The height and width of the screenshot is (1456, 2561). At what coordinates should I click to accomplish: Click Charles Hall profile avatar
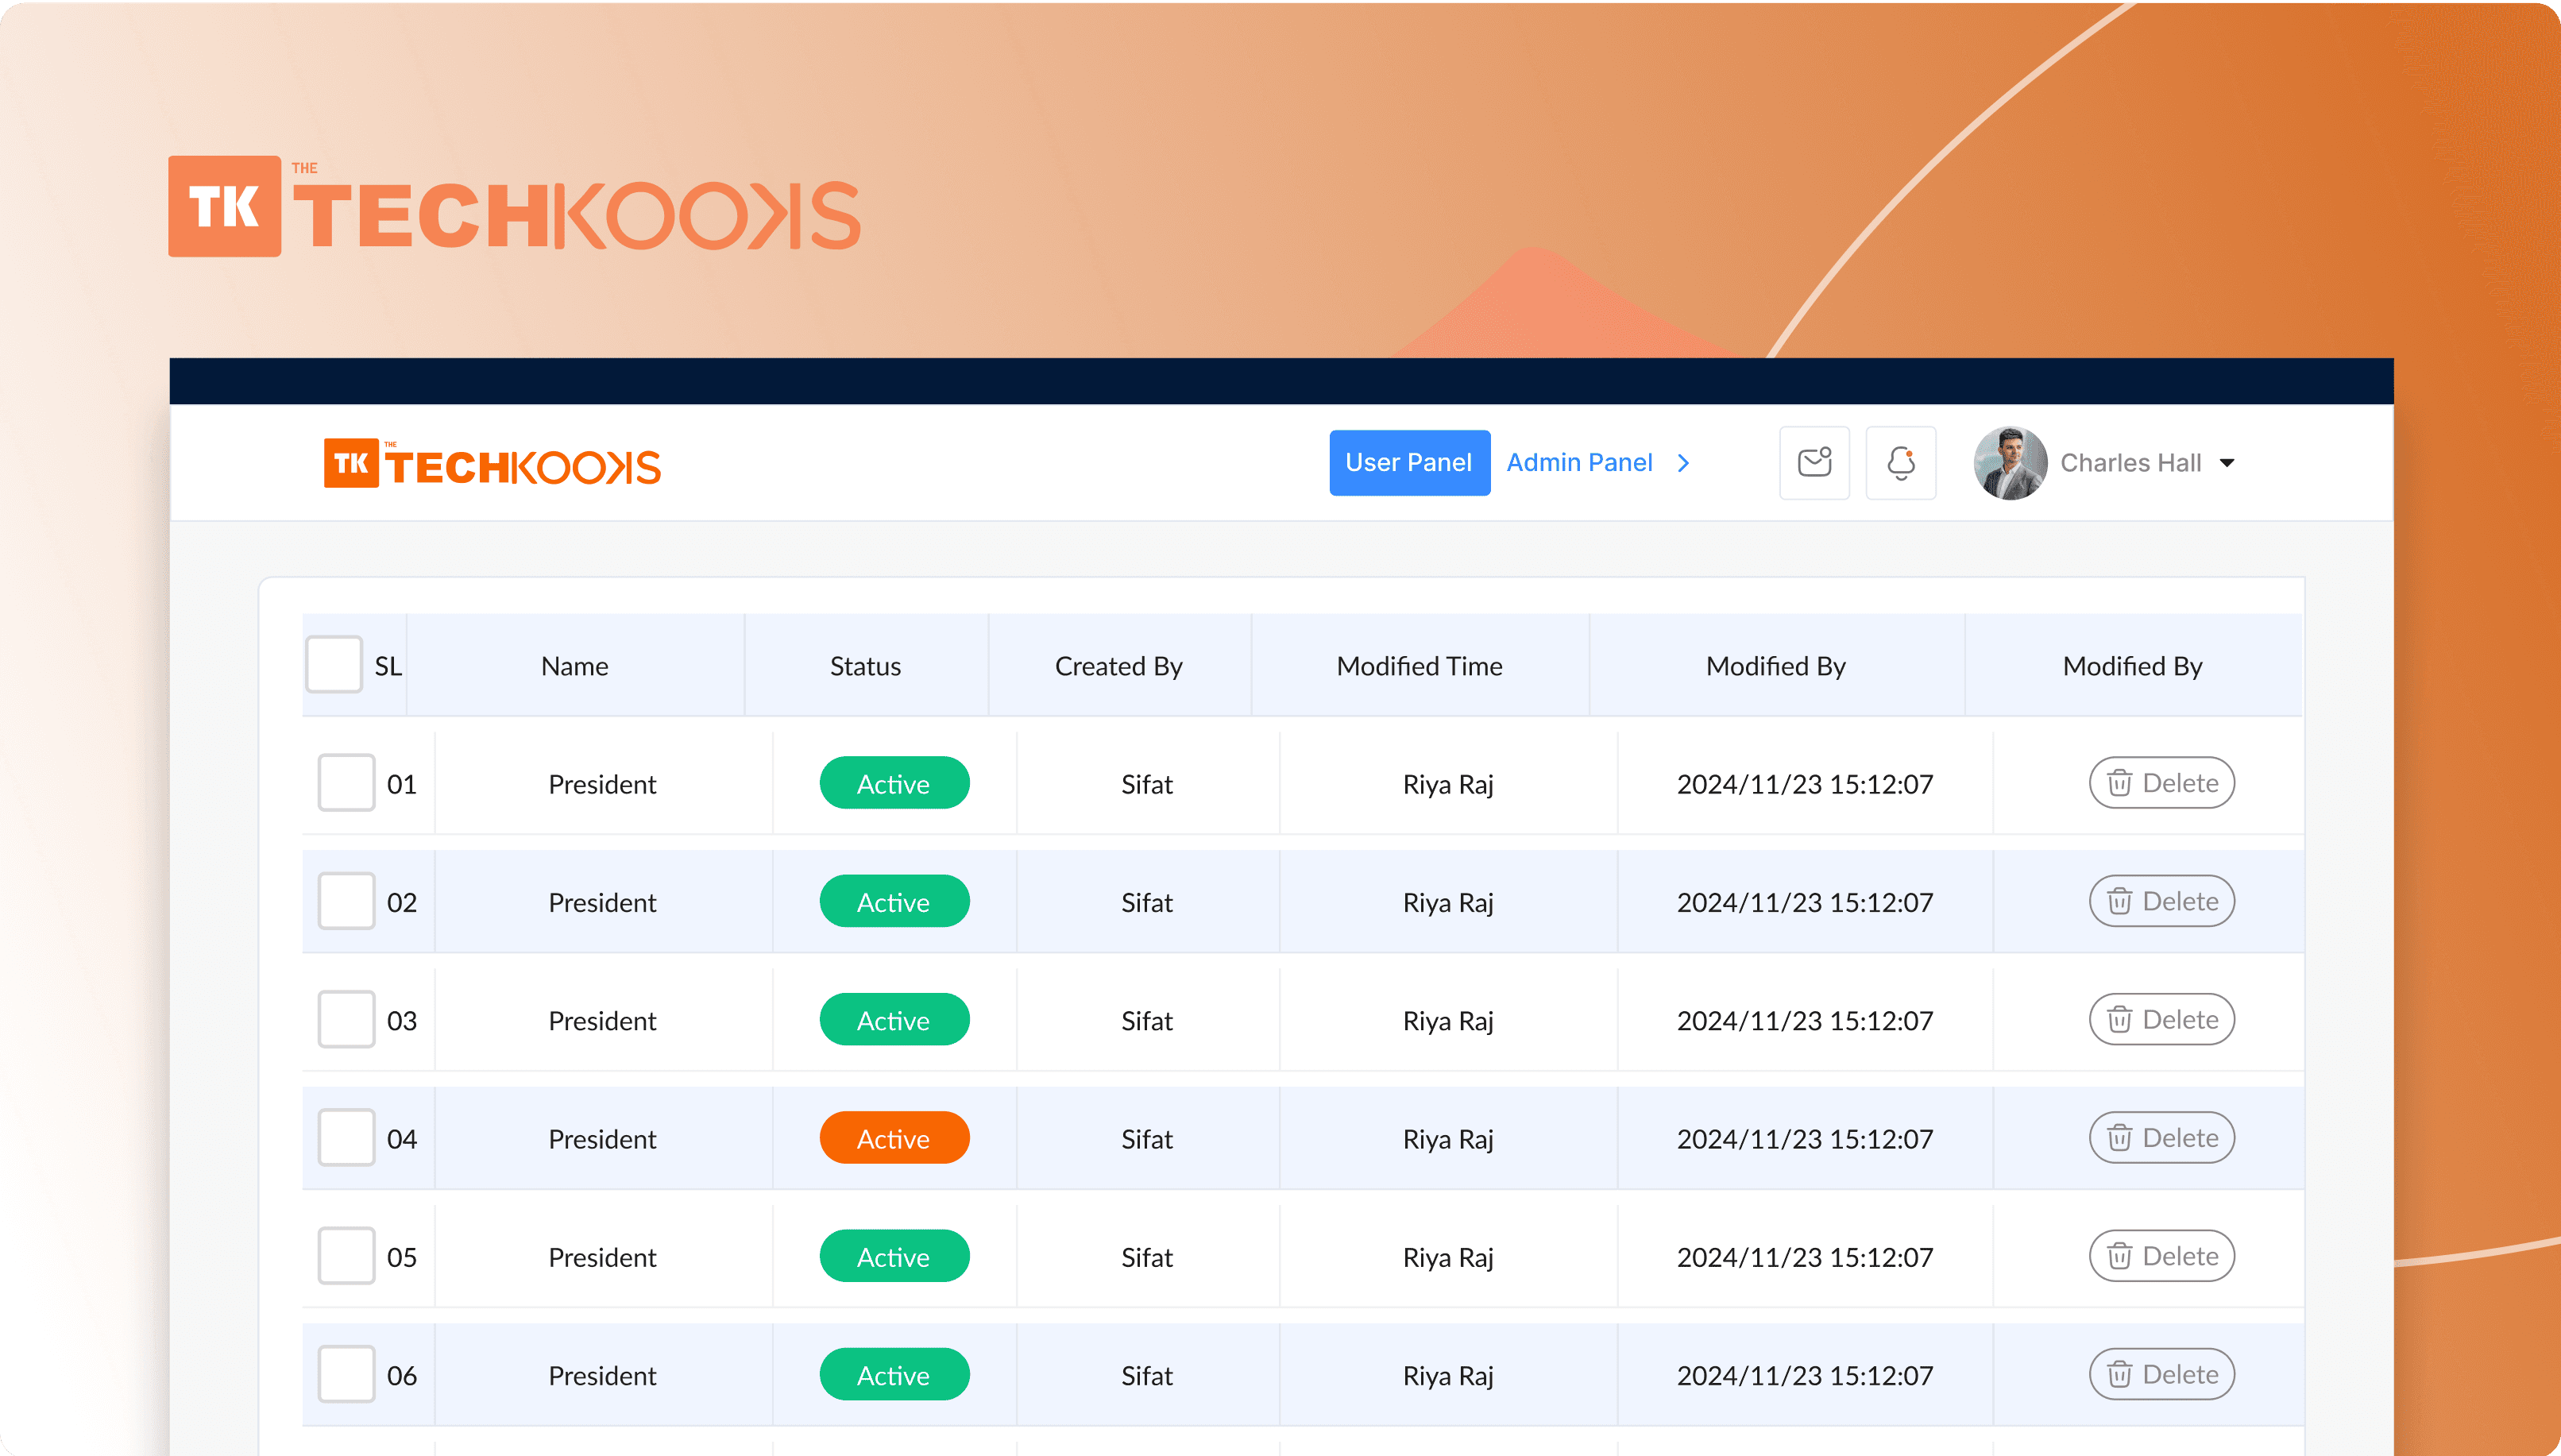(2010, 463)
